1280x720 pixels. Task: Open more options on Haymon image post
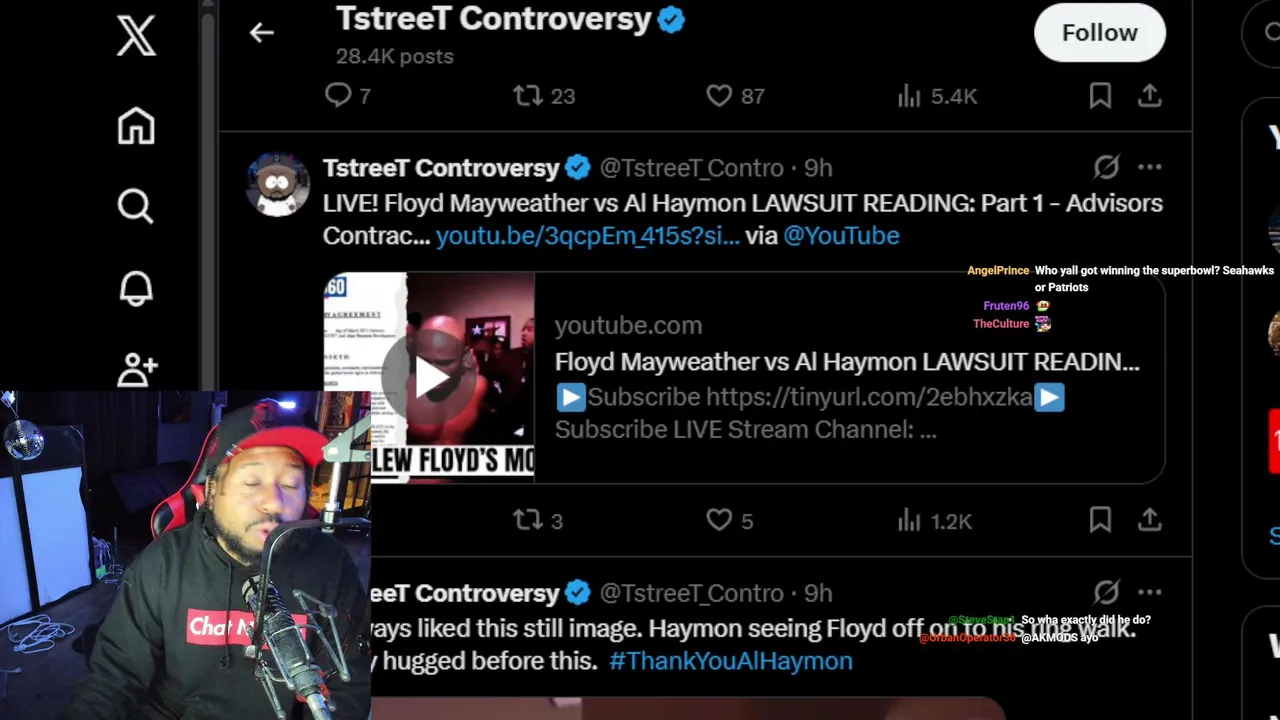(x=1150, y=592)
